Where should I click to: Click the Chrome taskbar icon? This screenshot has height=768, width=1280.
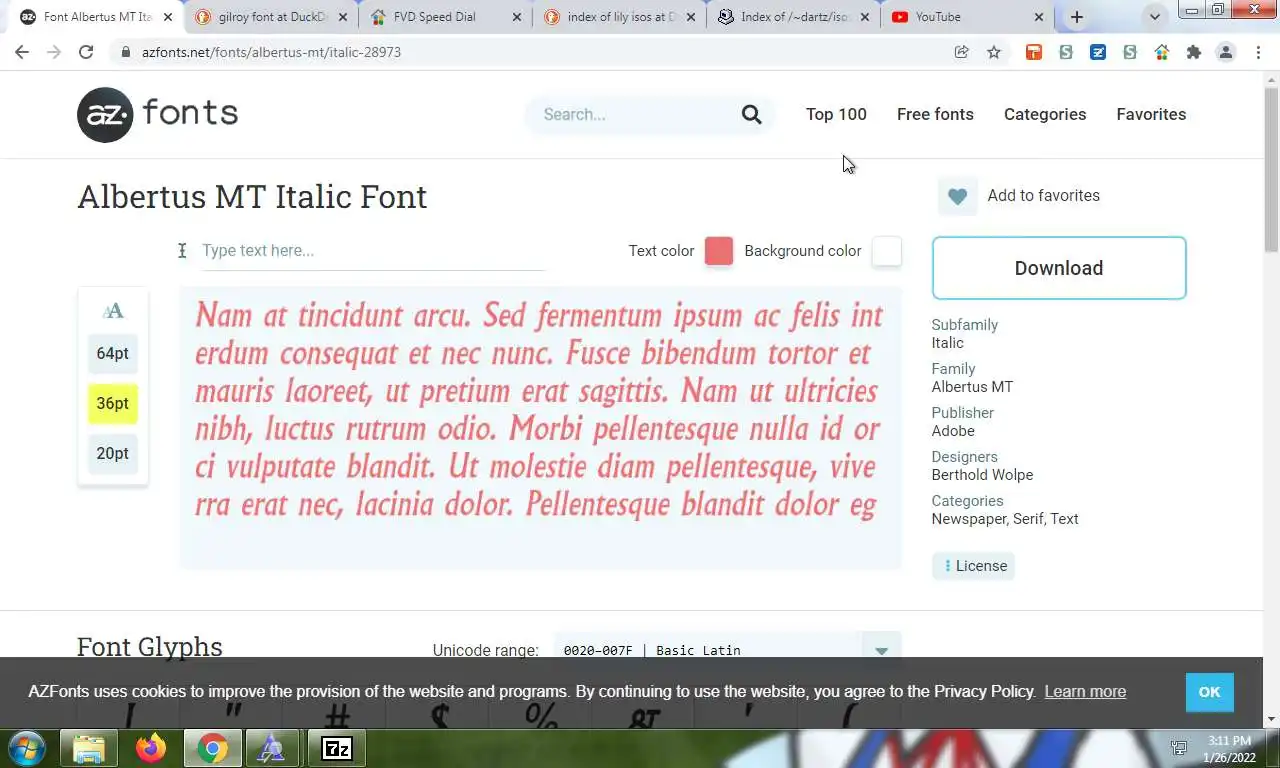212,748
